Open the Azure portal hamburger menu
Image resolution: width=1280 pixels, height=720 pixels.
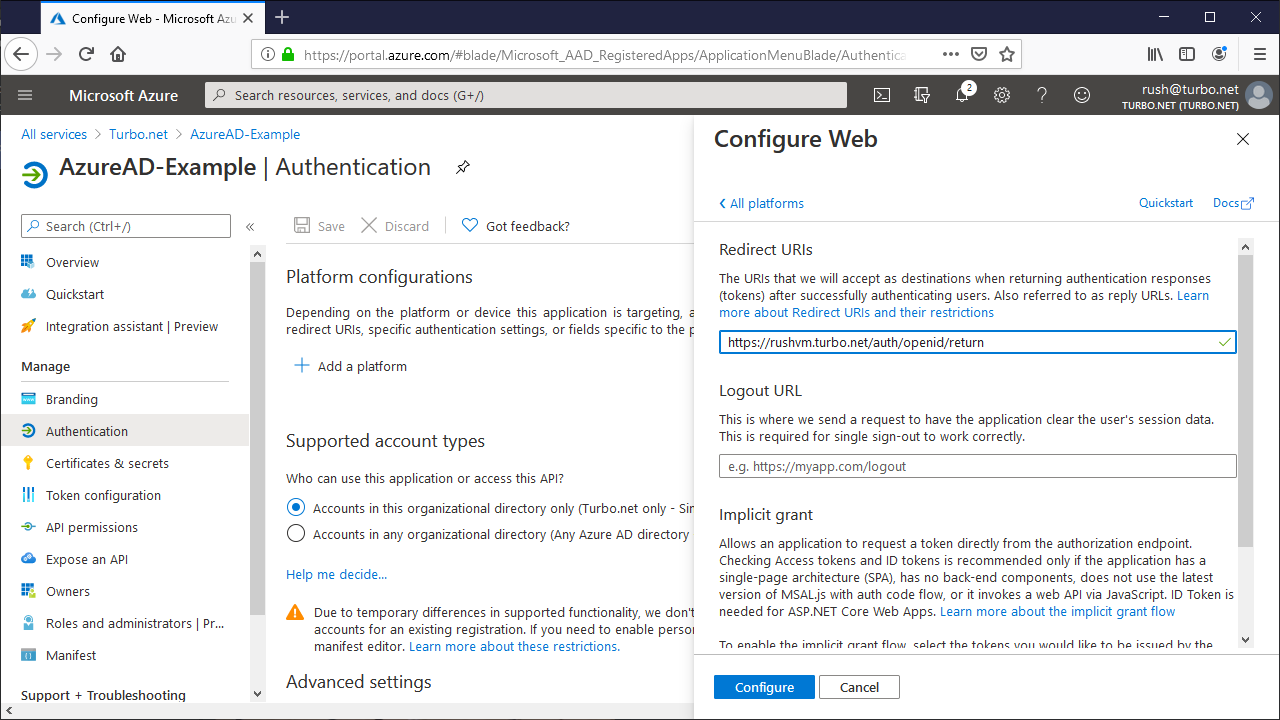pos(24,95)
